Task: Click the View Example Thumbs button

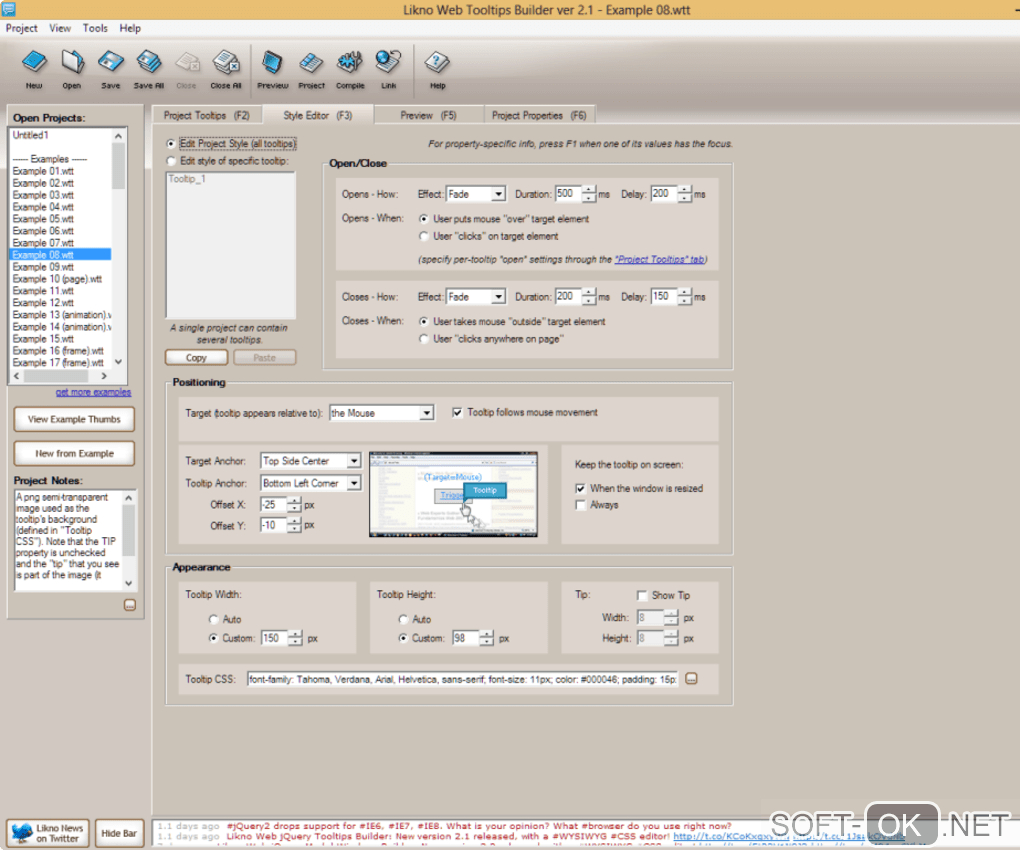Action: [x=74, y=419]
